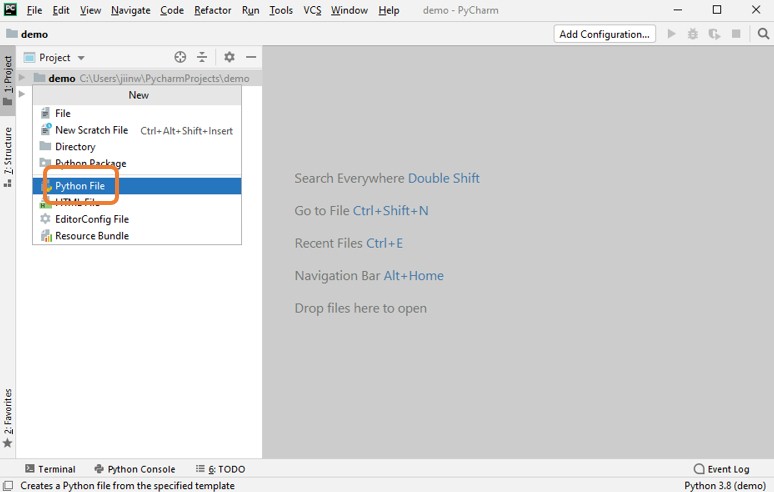774x492 pixels.
Task: Expand the demo project tree node arrow
Action: (22, 77)
